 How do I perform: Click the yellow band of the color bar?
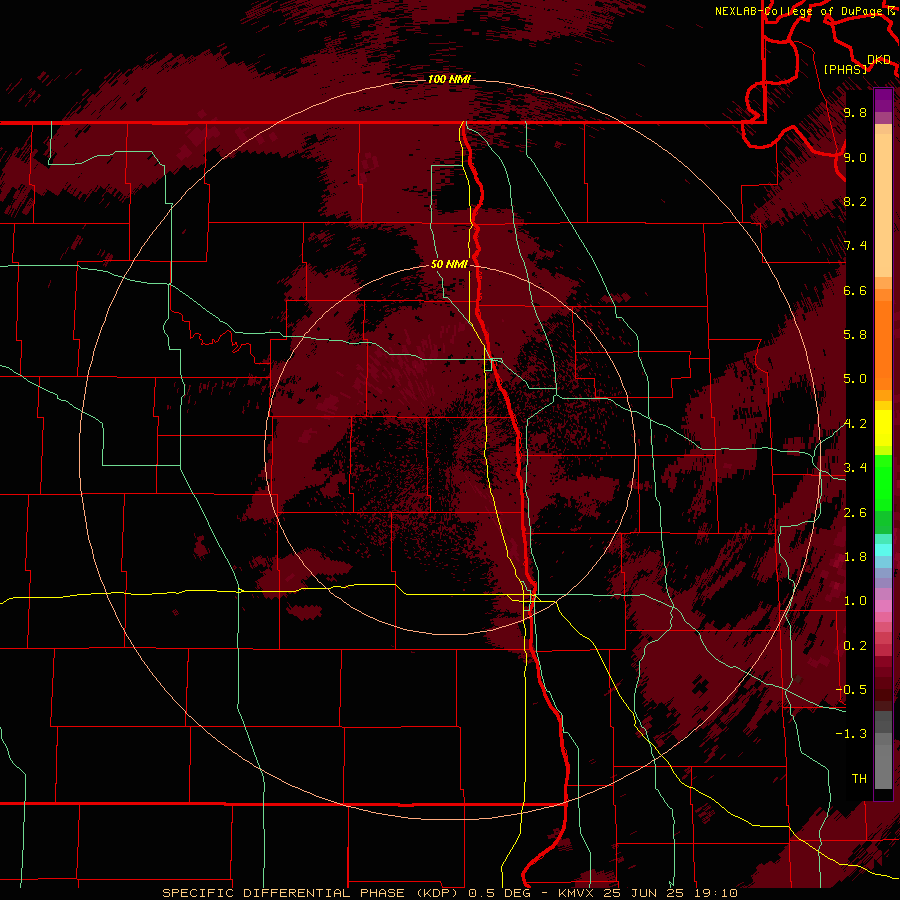click(883, 428)
